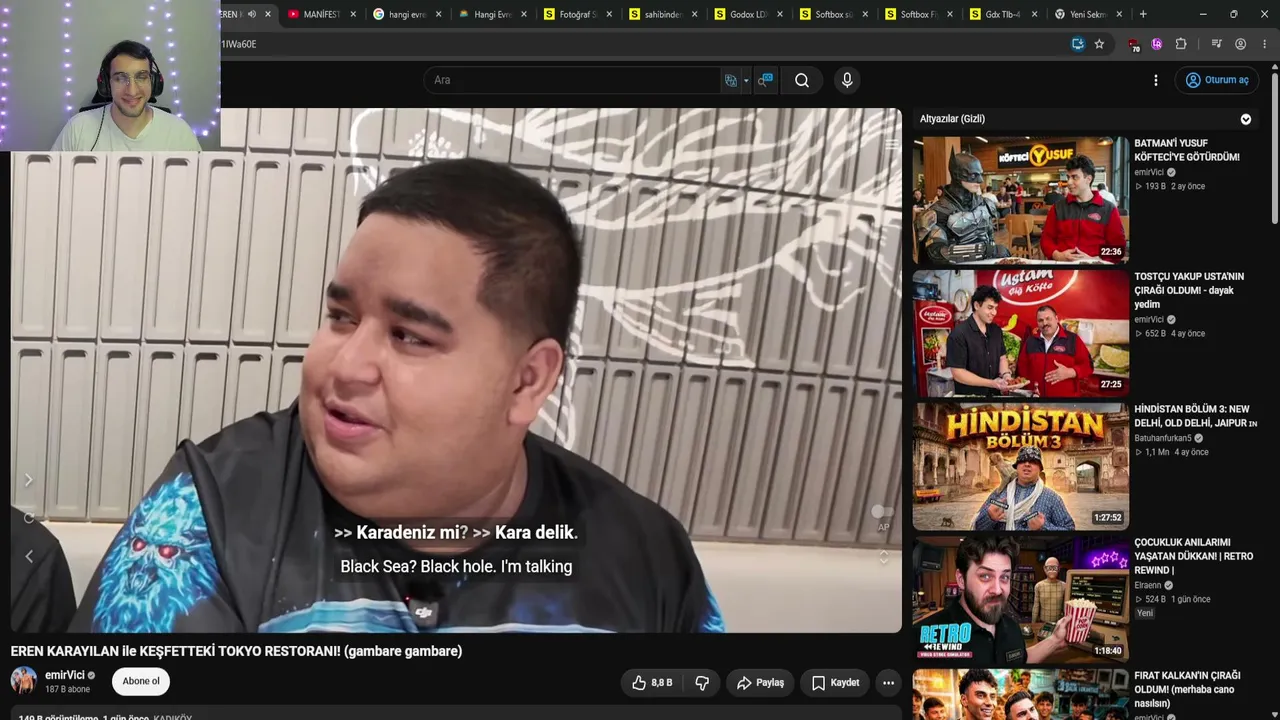Click the Ustam Çiğ Köfte video thumbnail
The image size is (1280, 720).
(1021, 333)
